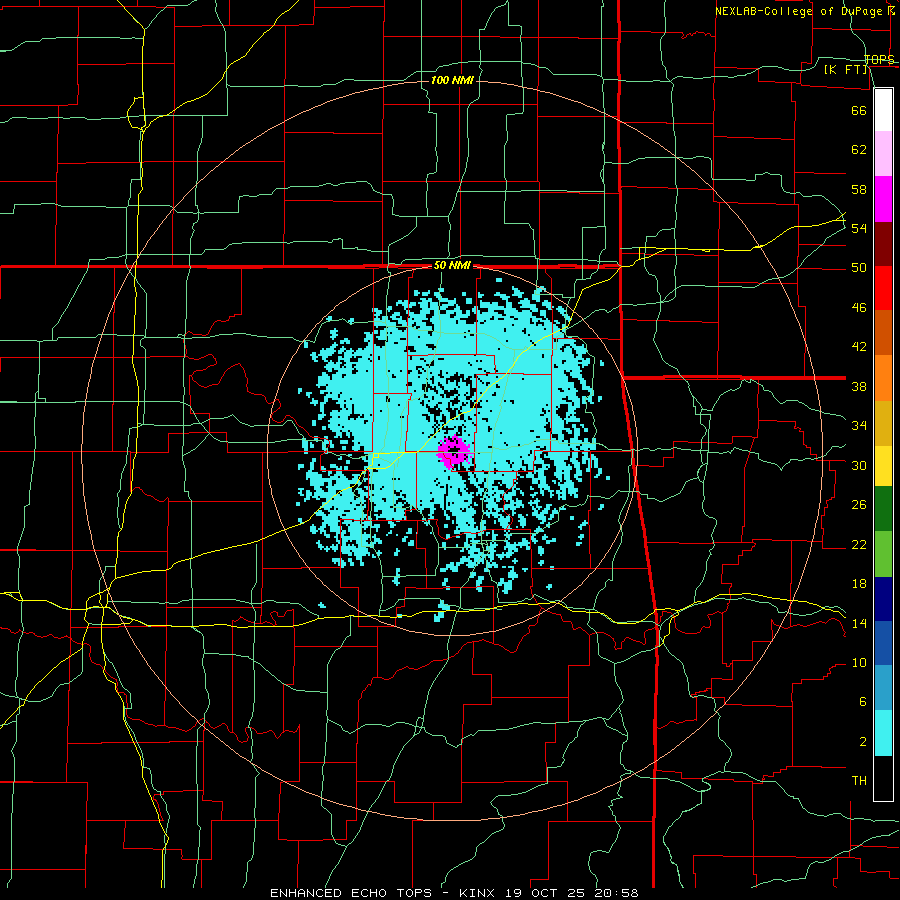Click the '20:58' timestamp in caption
Viewport: 900px width, 900px height.
(x=616, y=893)
